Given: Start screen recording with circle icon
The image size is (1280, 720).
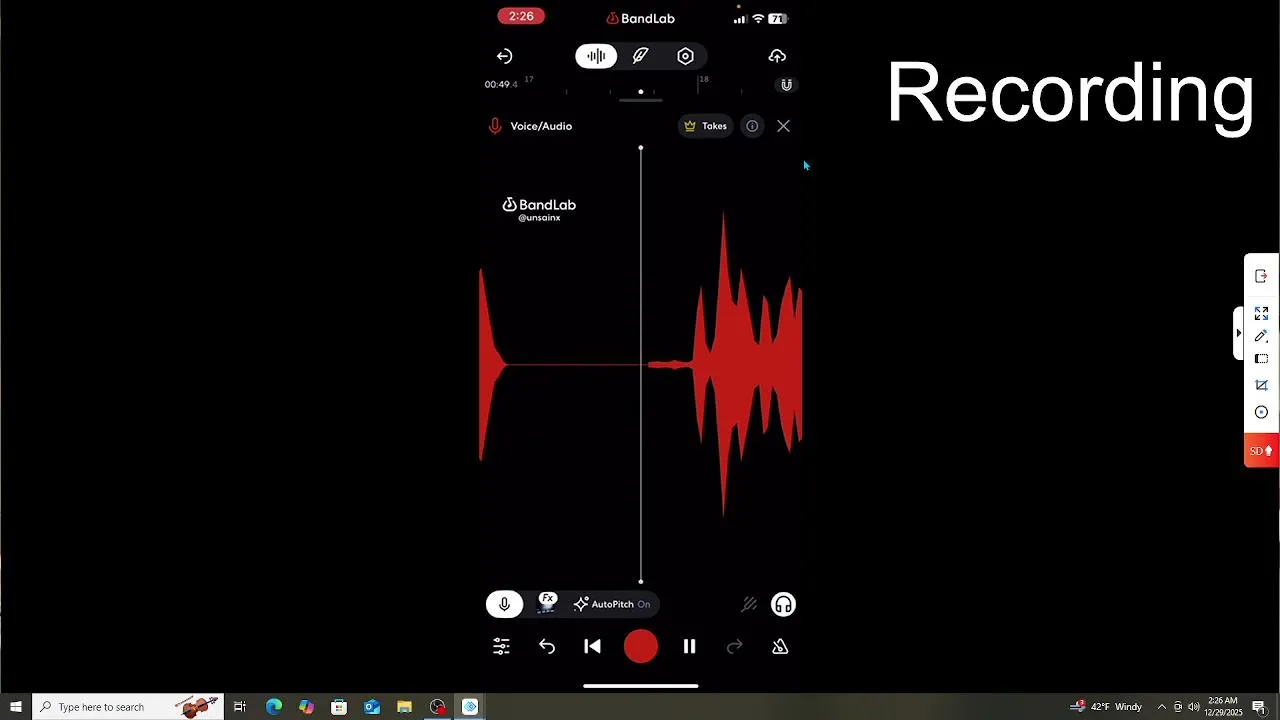Looking at the screenshot, I should pyautogui.click(x=1261, y=412).
